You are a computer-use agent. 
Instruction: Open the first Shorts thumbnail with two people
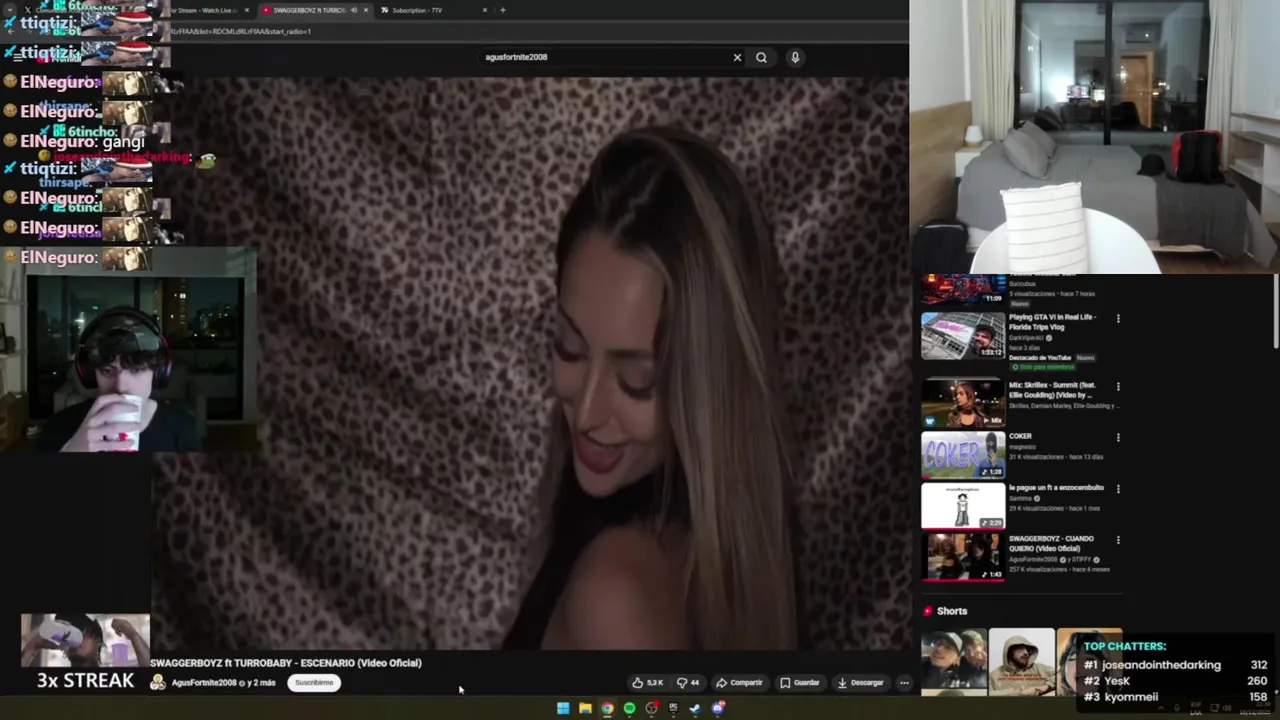(954, 660)
